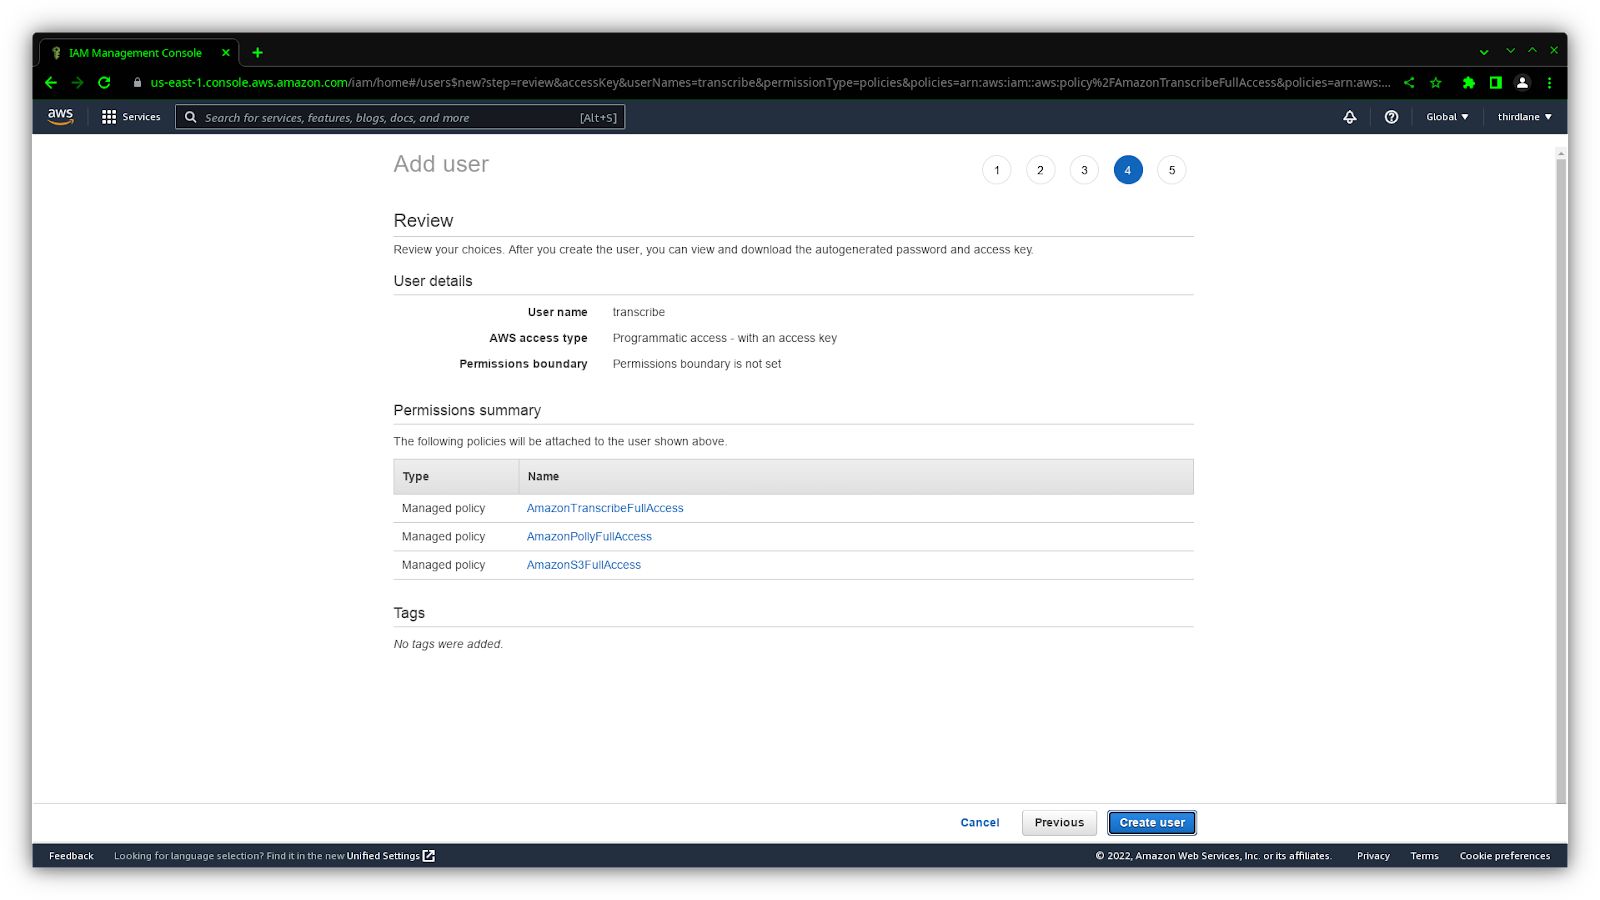Go to wizard step 1

[996, 170]
